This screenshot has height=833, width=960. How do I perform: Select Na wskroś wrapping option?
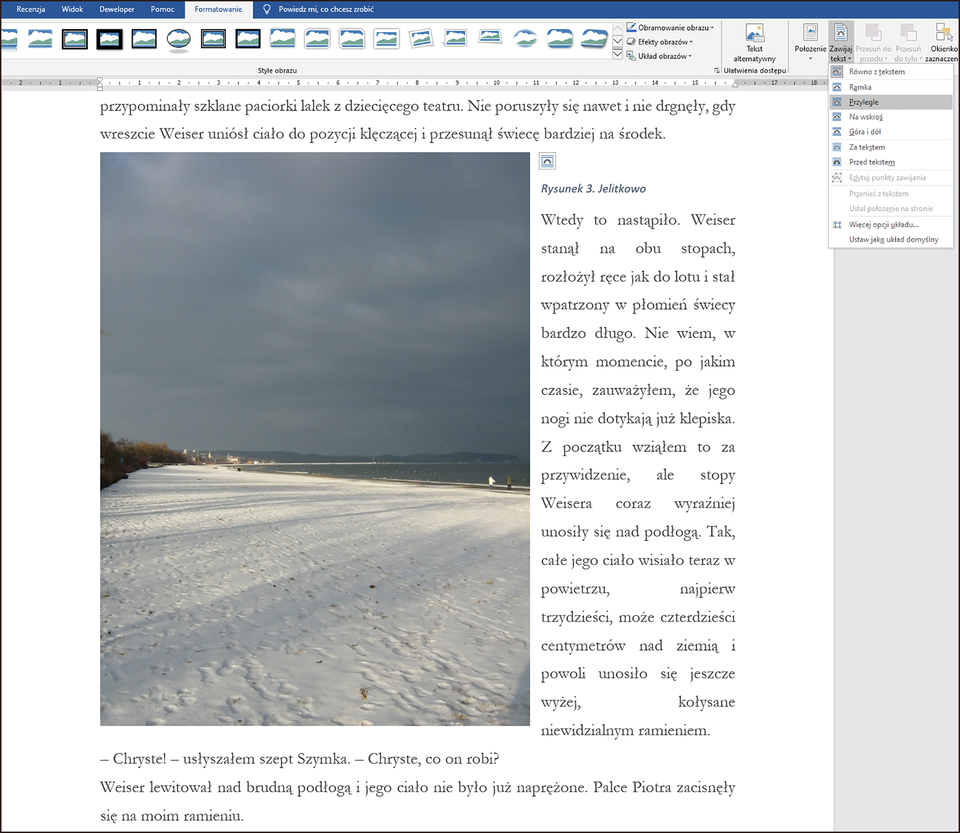pyautogui.click(x=865, y=117)
